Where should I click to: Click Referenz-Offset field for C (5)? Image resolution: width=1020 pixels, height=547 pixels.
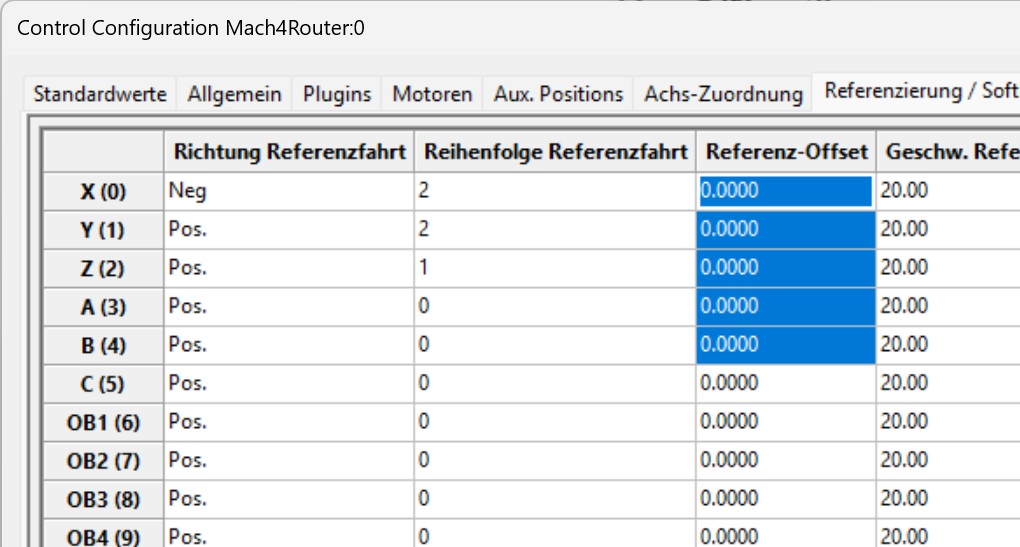pyautogui.click(x=786, y=383)
